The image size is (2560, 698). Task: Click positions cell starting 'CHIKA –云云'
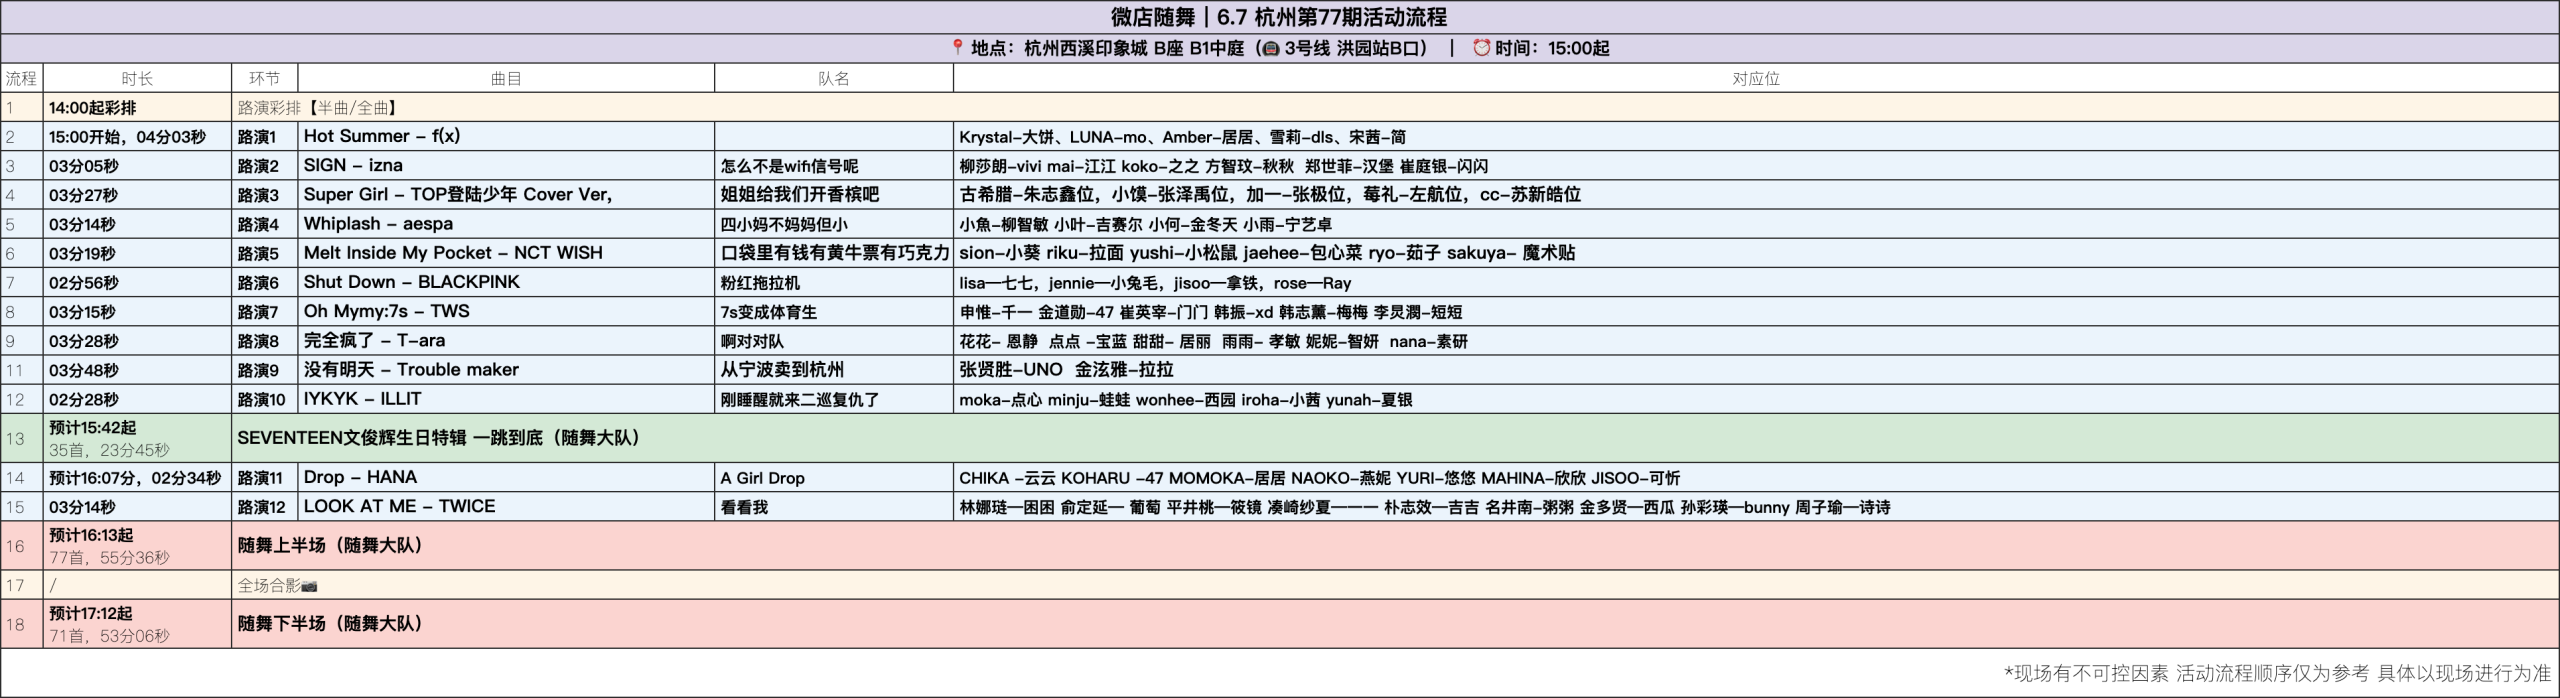coord(1756,477)
